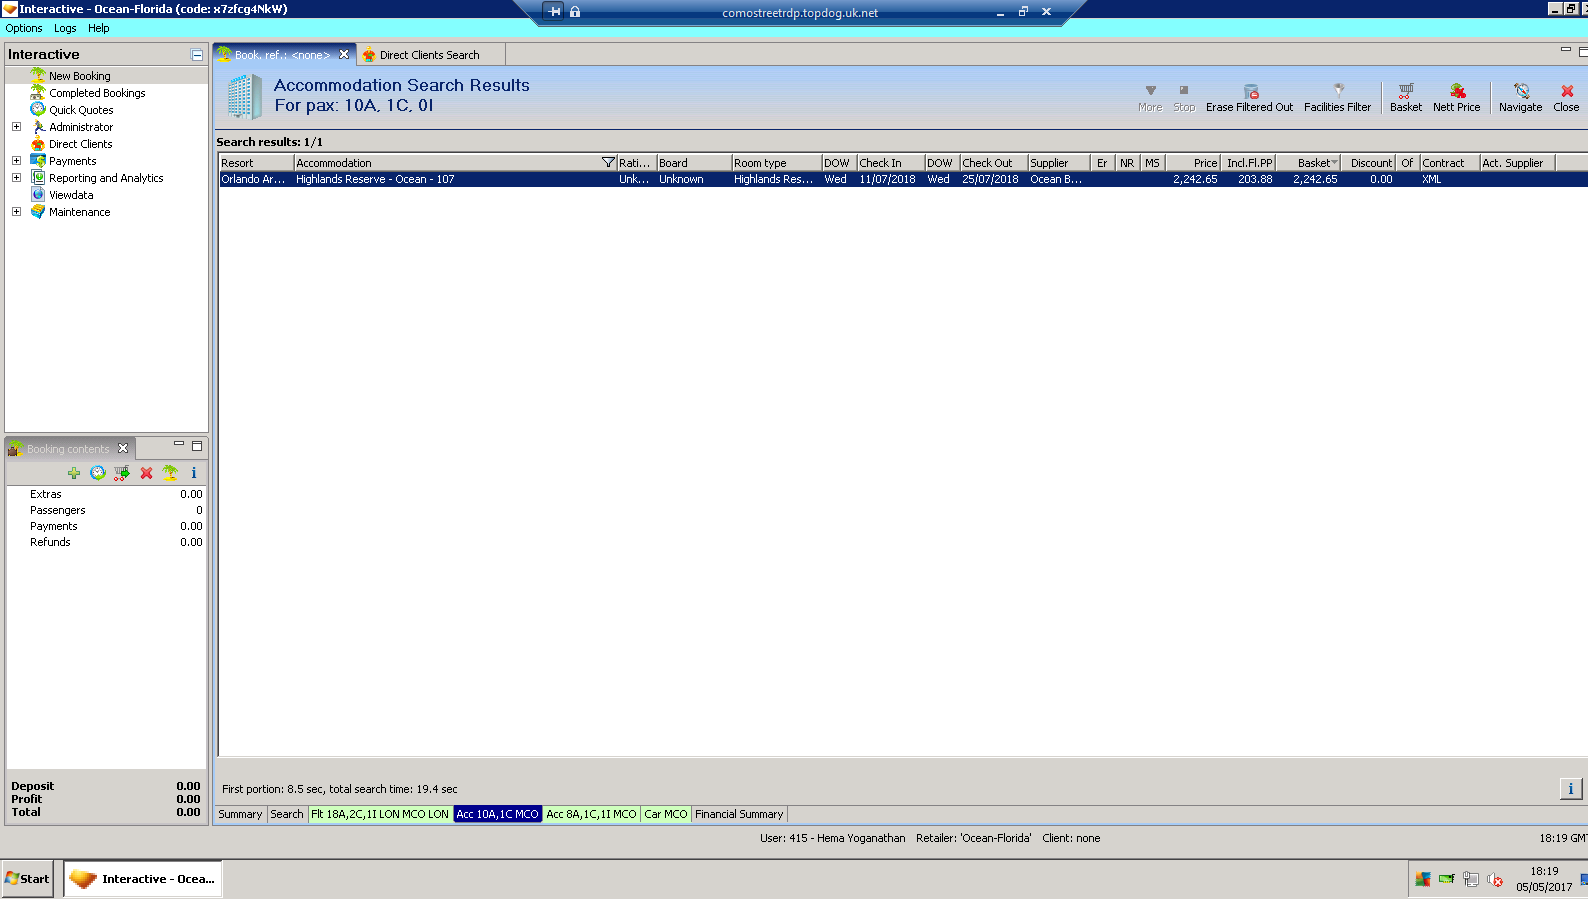1588x899 pixels.
Task: Sort by the Check In column header
Action: point(890,163)
